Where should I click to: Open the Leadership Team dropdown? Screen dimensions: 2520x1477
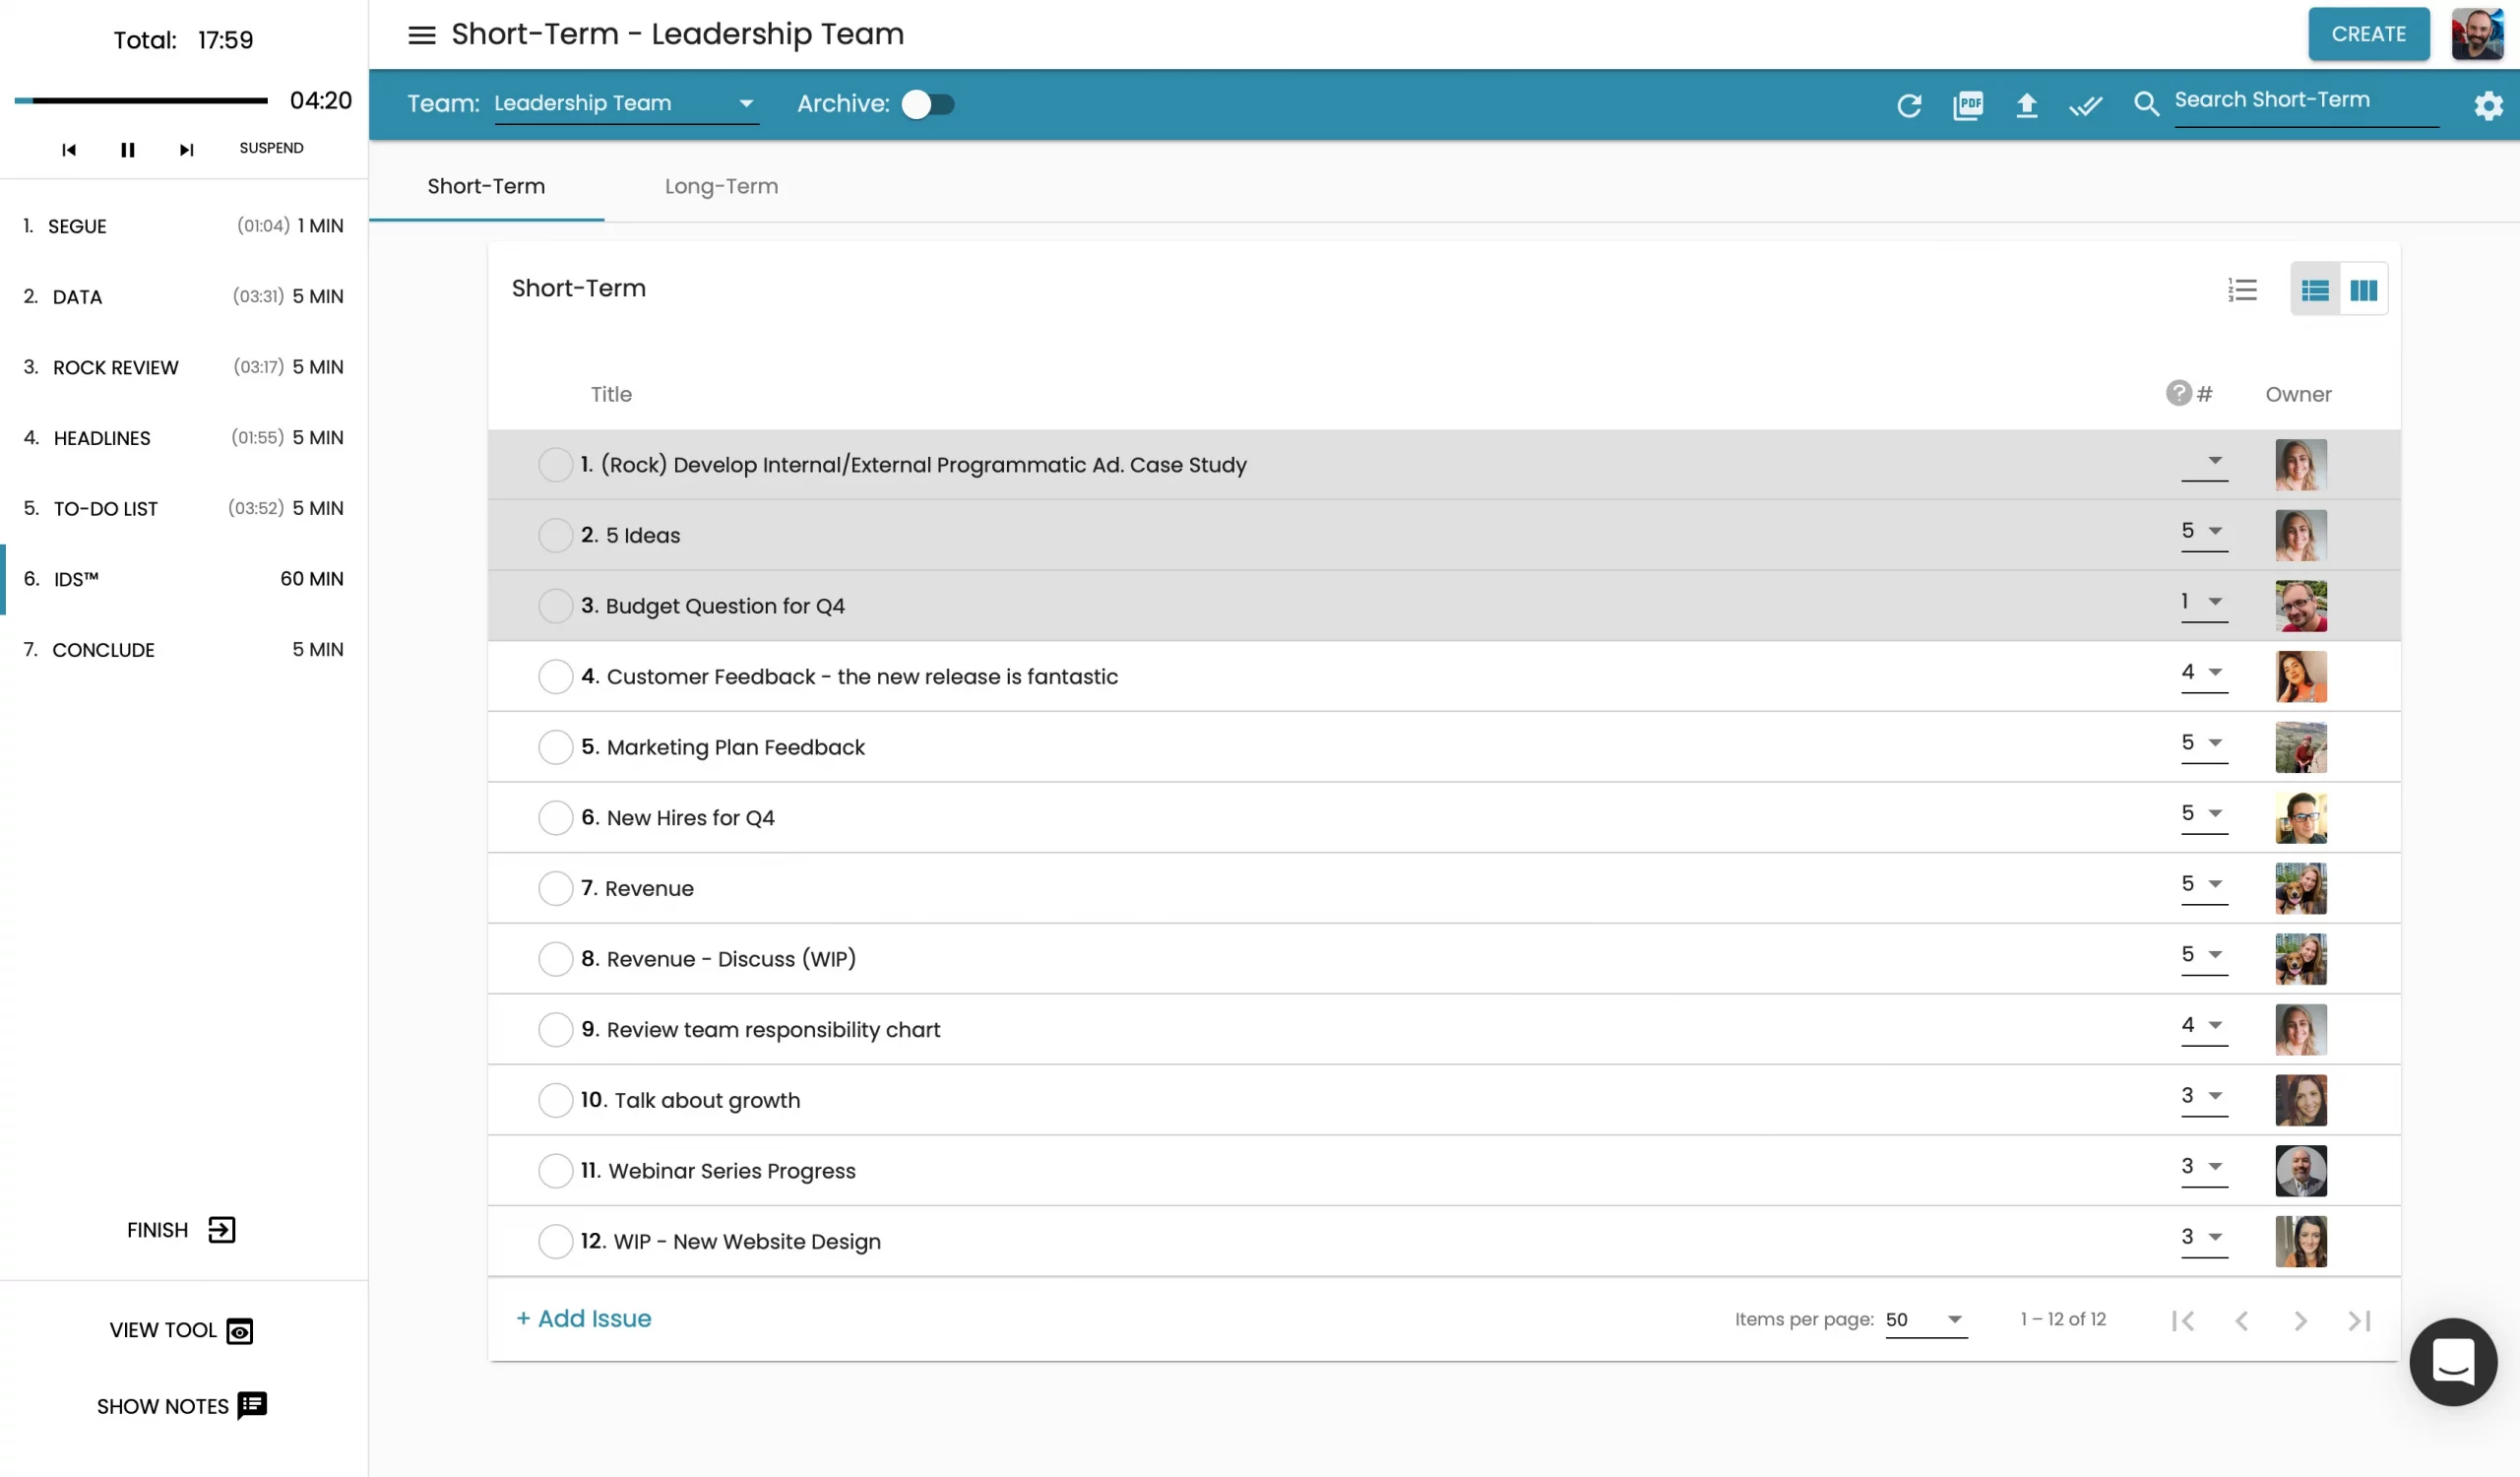click(625, 104)
